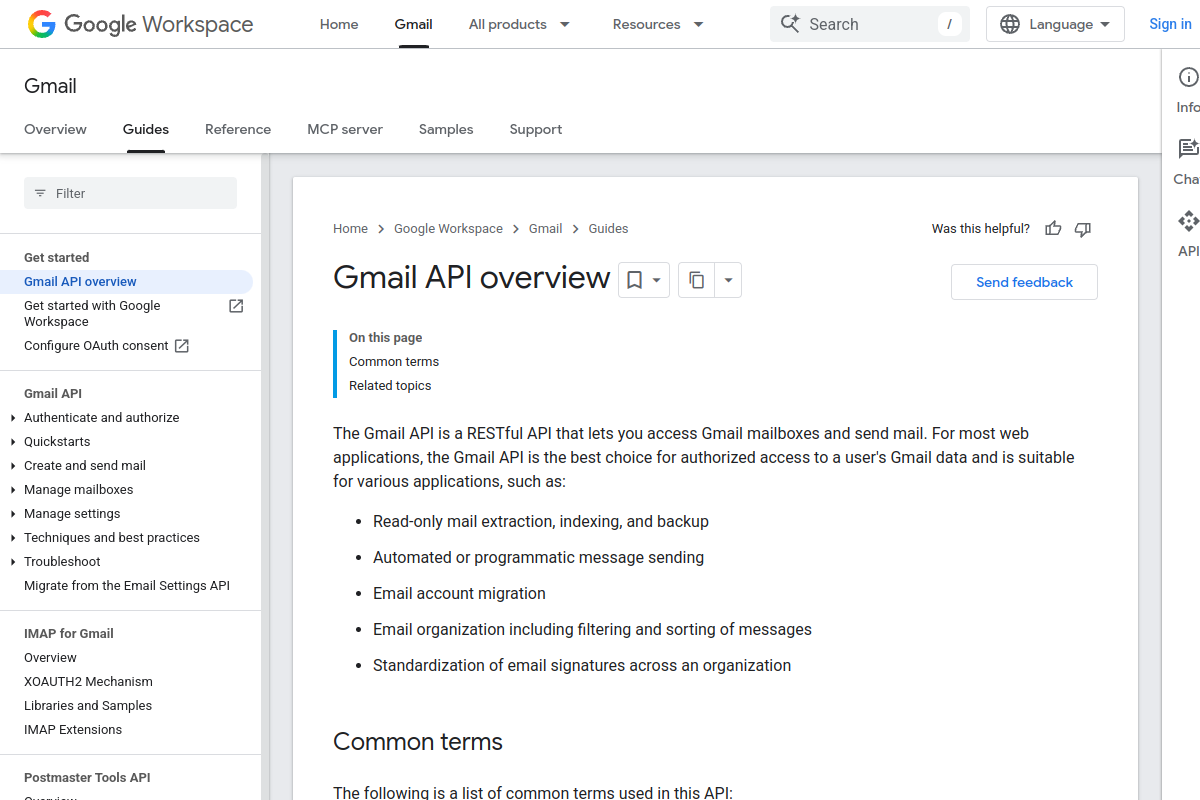Open the Info panel icon on the right

(1188, 77)
